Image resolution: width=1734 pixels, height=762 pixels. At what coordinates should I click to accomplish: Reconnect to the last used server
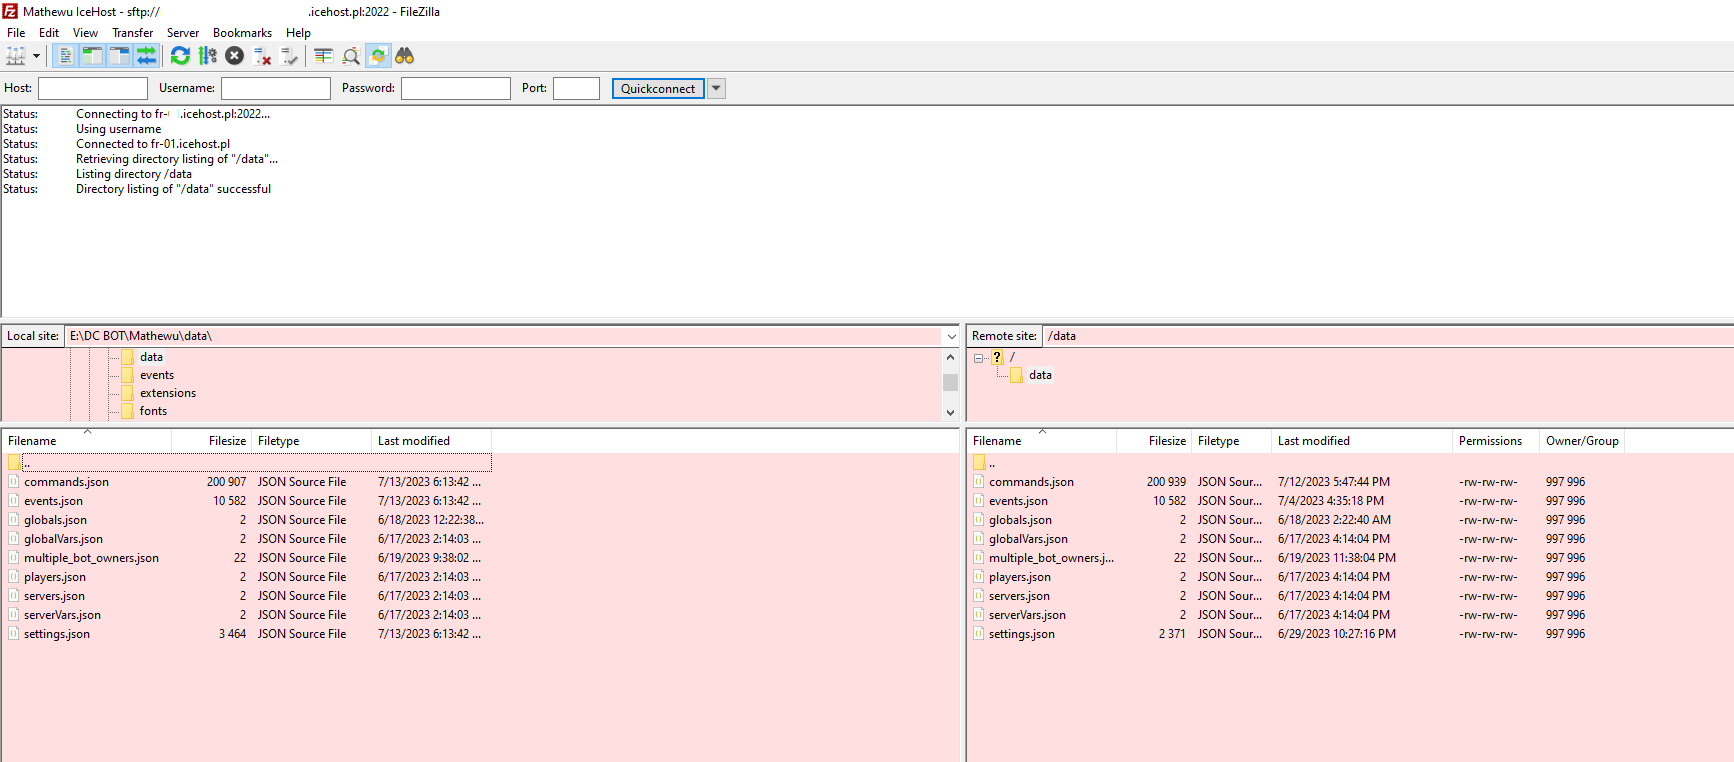[x=289, y=56]
